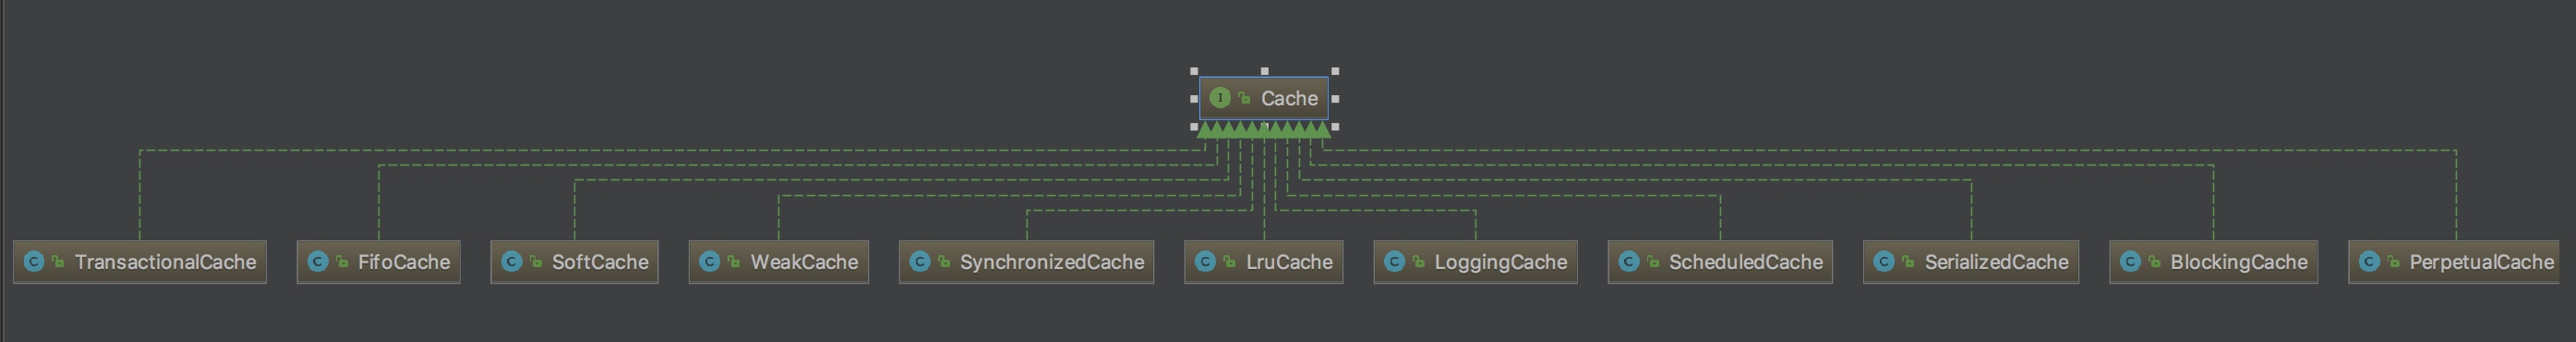Image resolution: width=2576 pixels, height=342 pixels.
Task: Select the Cache interface node
Action: point(1264,98)
